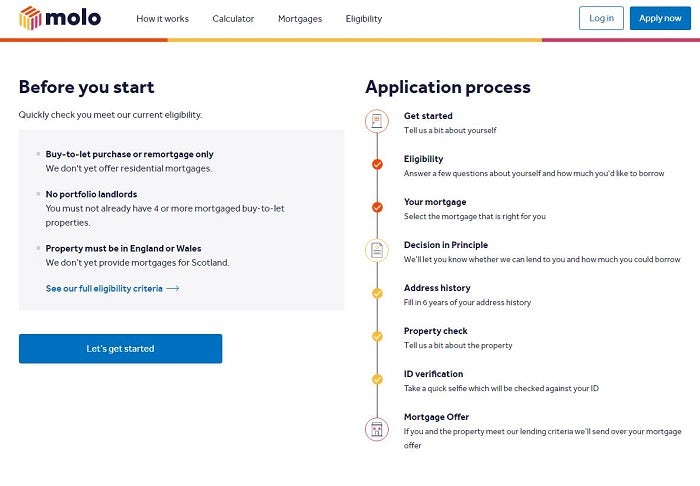Open the Calculator page
Screen dimensions: 700x486
point(233,19)
